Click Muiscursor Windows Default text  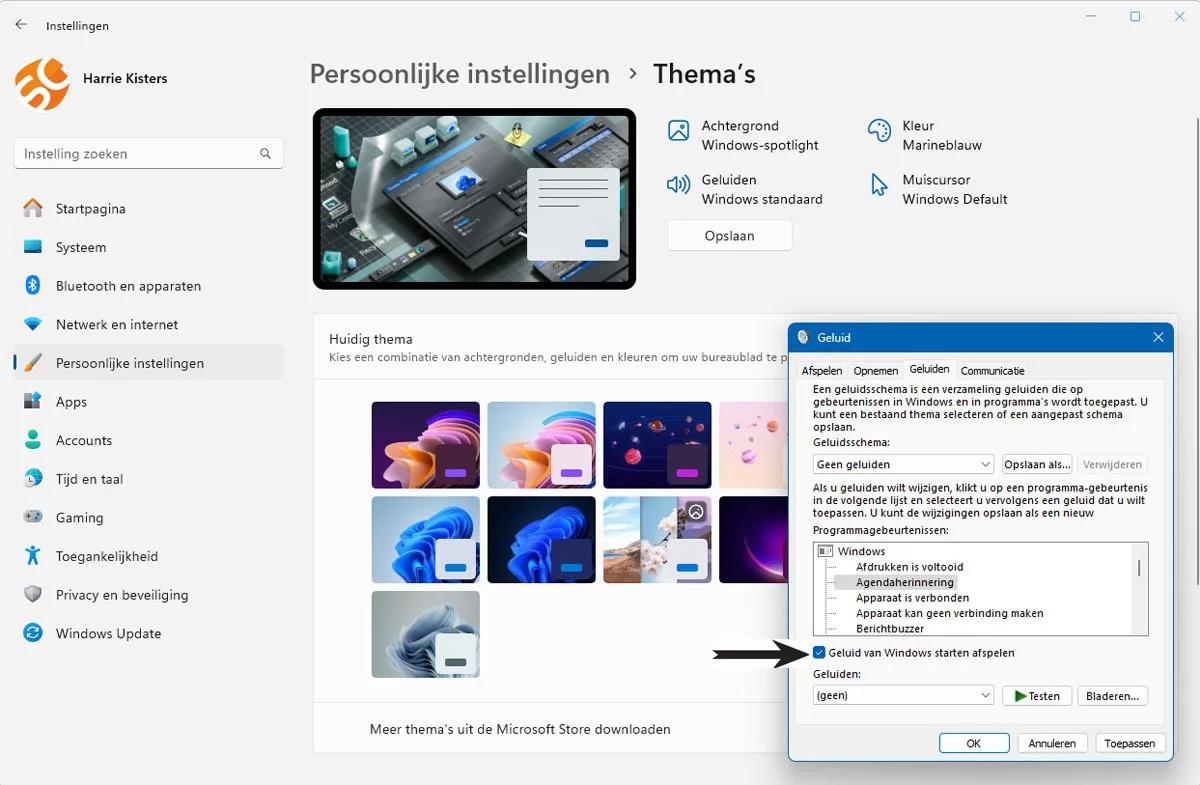[x=955, y=189]
